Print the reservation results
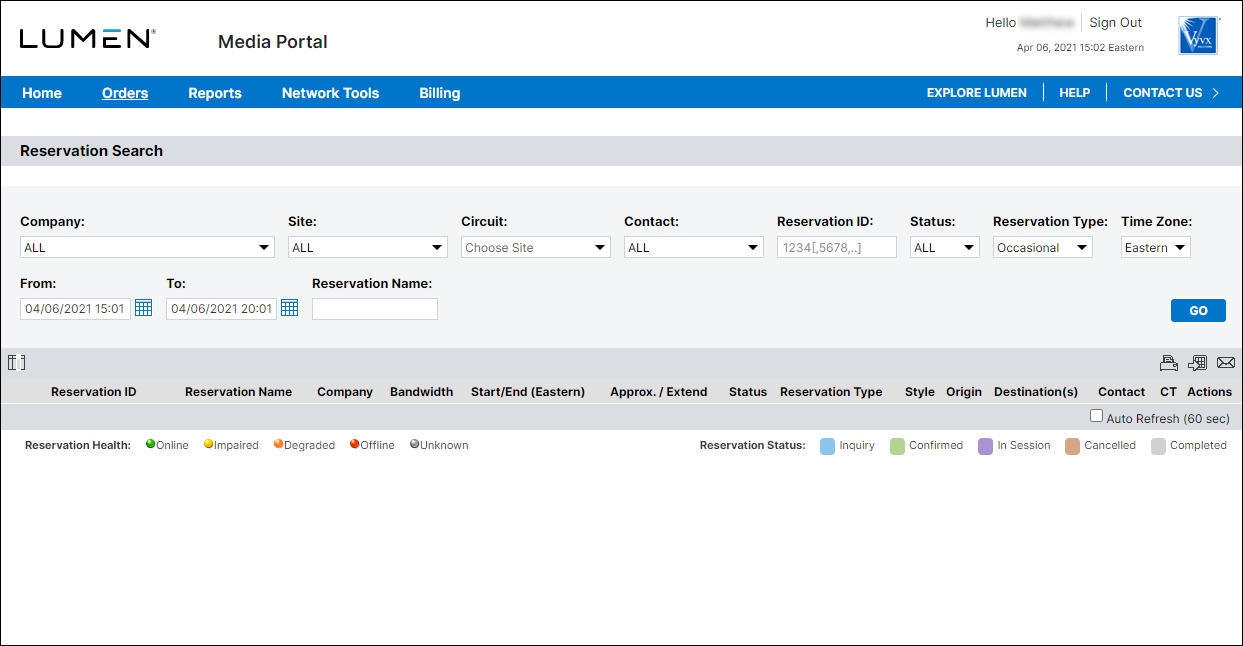1243x646 pixels. tap(1168, 362)
